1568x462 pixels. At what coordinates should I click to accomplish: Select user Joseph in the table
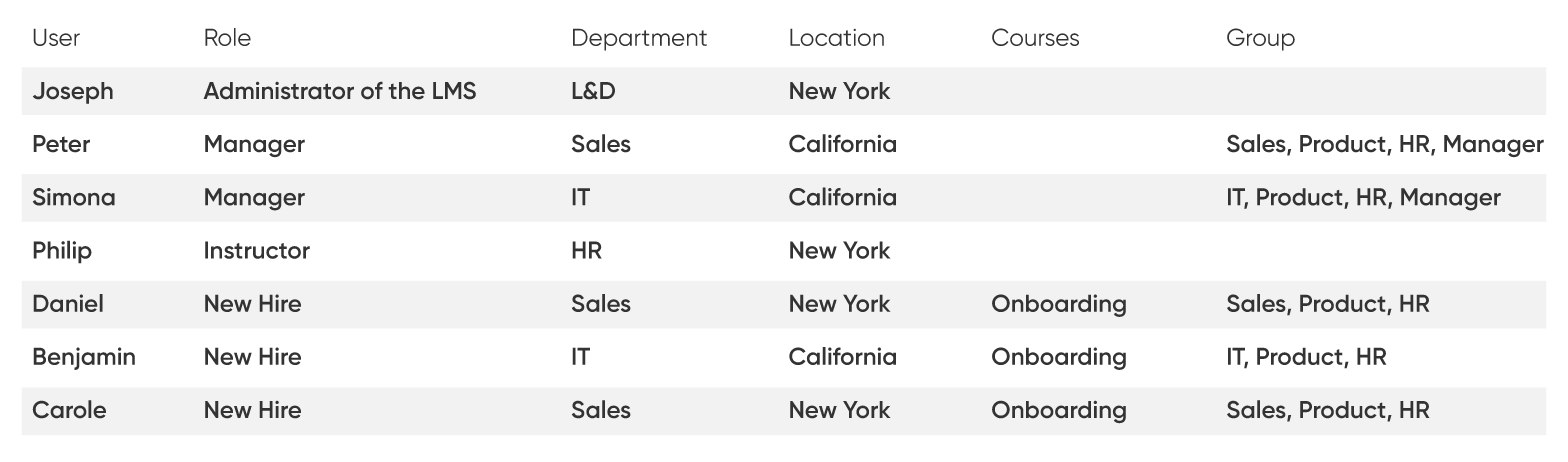pos(73,92)
